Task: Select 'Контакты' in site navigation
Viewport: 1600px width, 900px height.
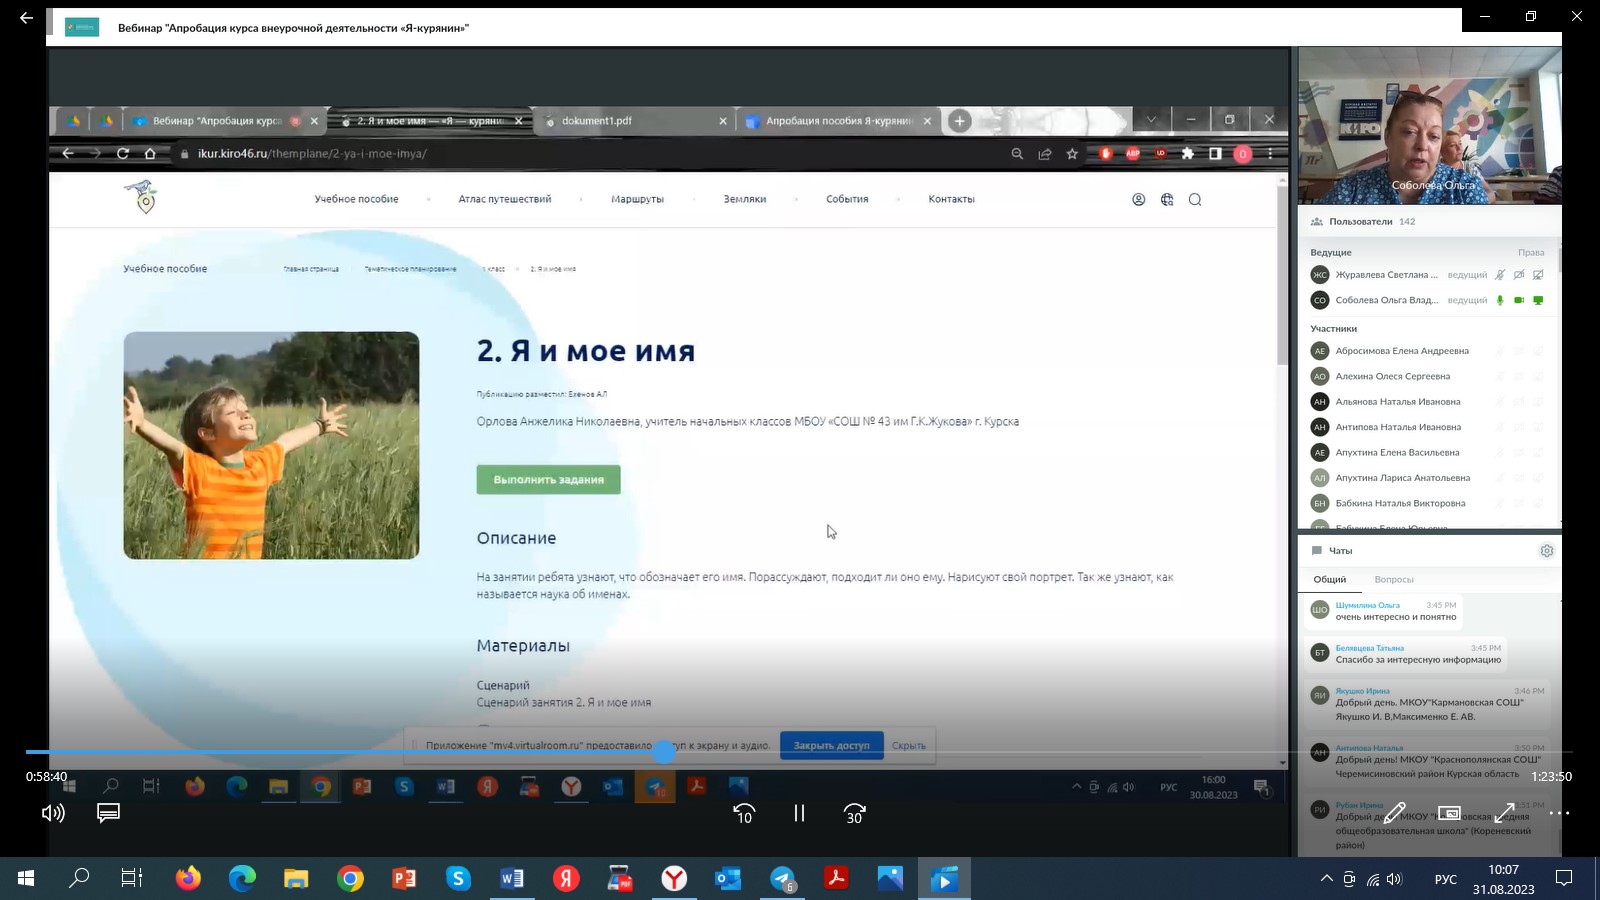Action: tap(951, 199)
